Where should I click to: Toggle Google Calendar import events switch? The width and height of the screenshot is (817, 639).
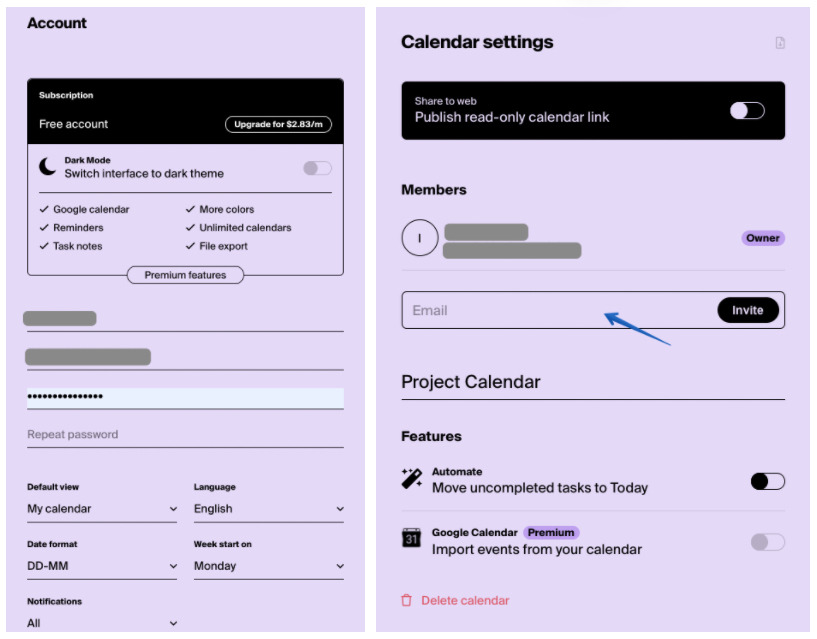click(x=767, y=542)
